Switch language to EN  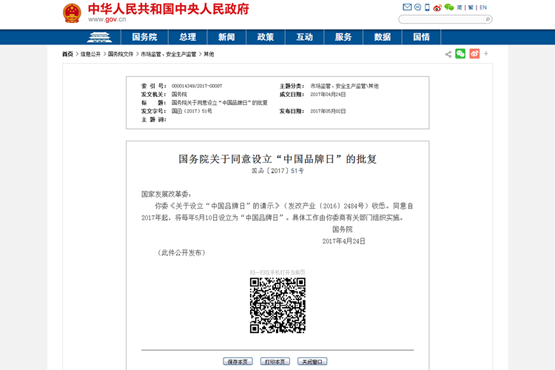(x=483, y=7)
